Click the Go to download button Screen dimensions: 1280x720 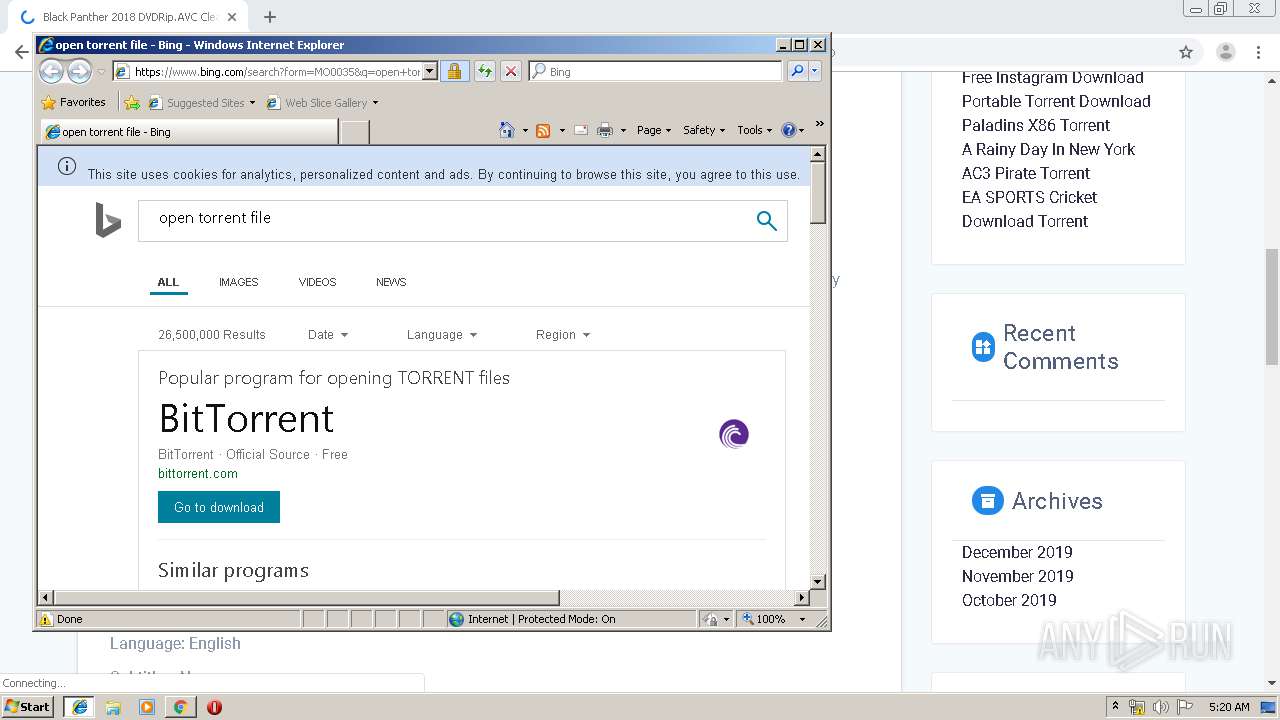219,507
